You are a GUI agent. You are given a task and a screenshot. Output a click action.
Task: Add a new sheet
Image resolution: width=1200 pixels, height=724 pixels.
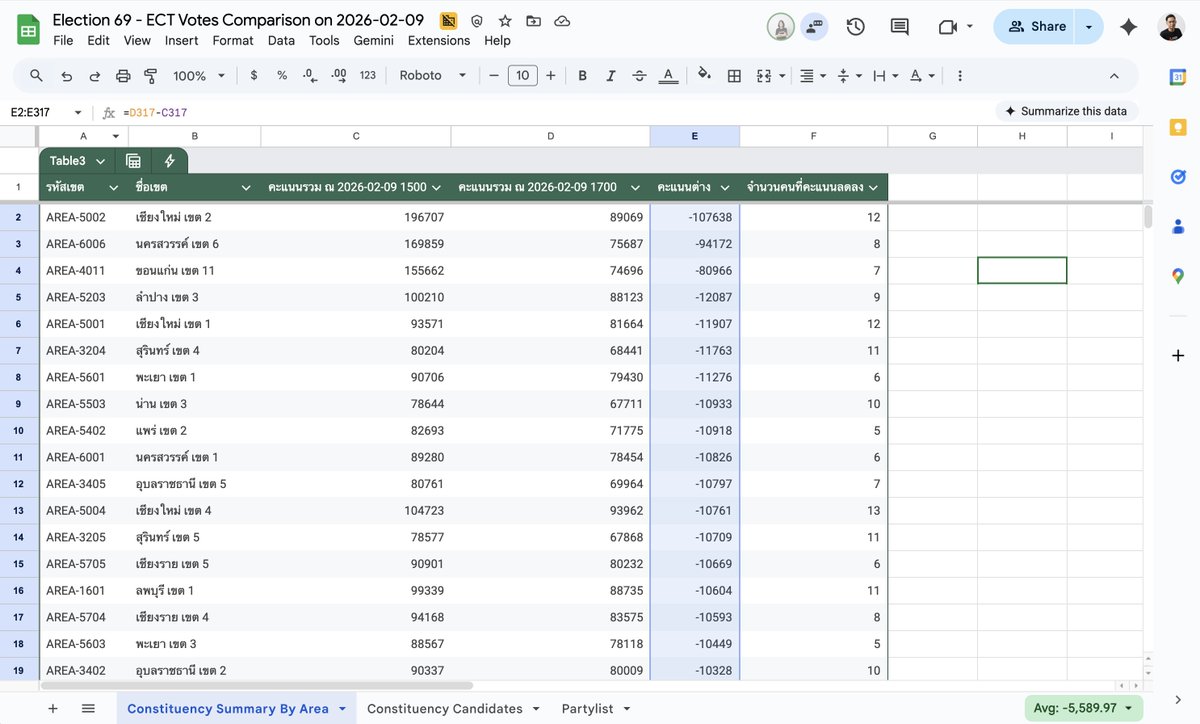(x=53, y=708)
